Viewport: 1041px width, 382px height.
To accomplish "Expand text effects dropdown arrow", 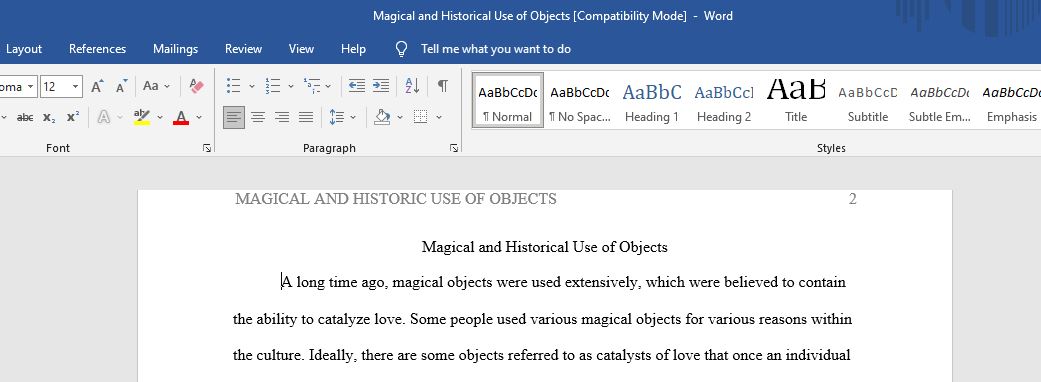I will tap(120, 118).
